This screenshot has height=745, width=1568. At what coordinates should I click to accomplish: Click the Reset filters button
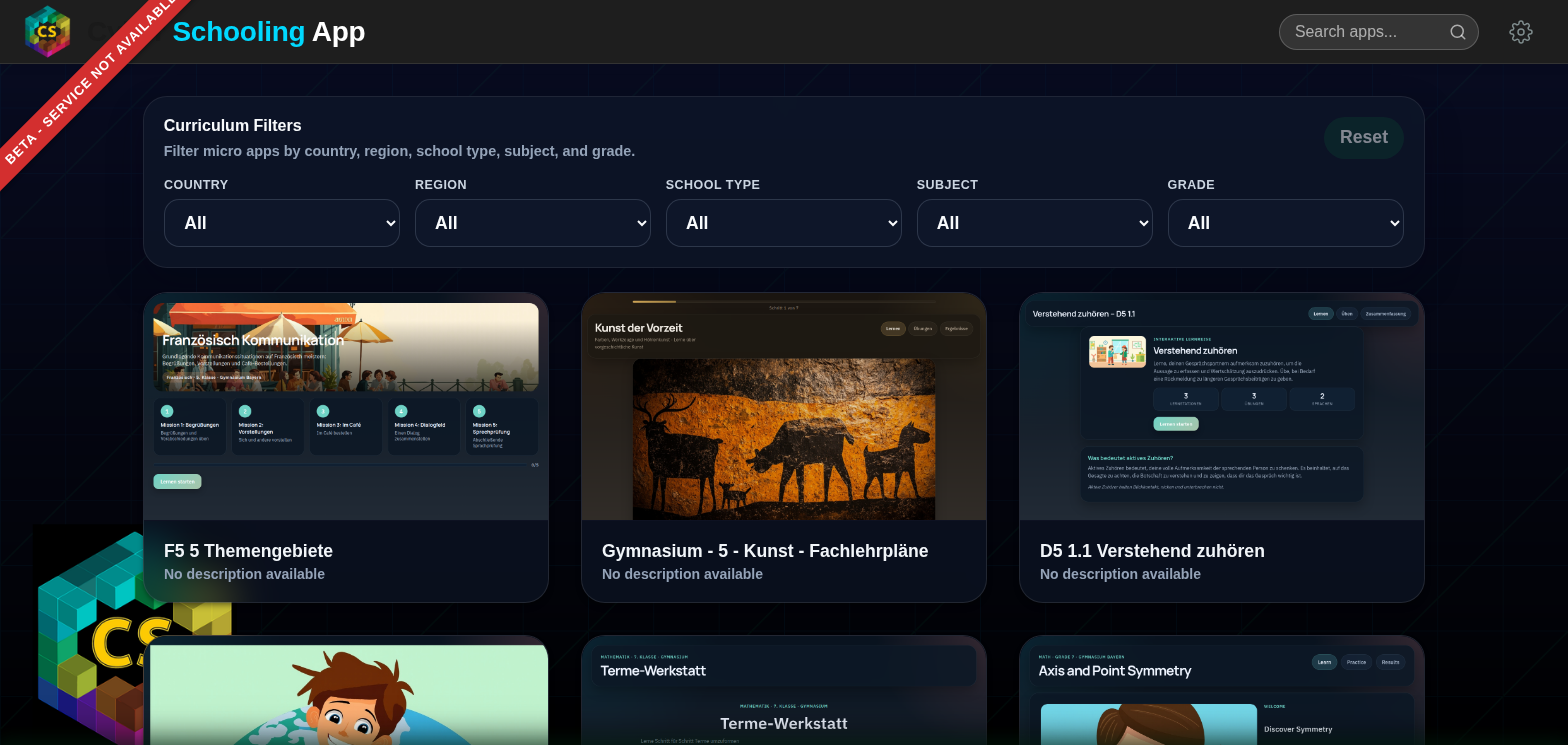click(1363, 137)
